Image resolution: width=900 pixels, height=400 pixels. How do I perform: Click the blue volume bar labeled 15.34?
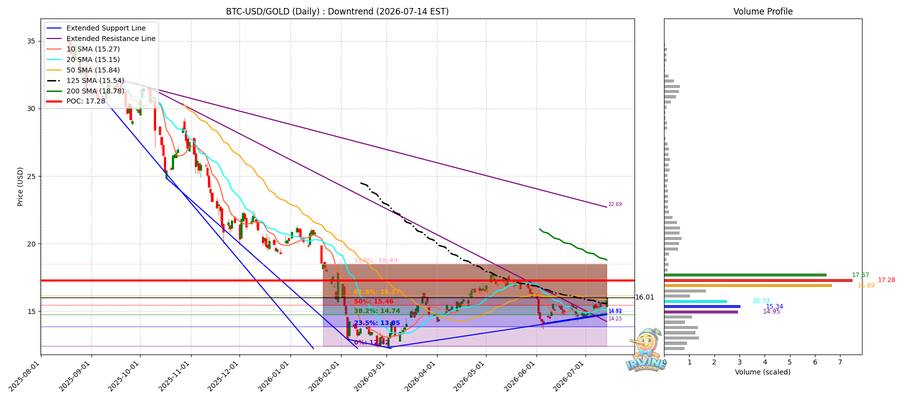[702, 306]
